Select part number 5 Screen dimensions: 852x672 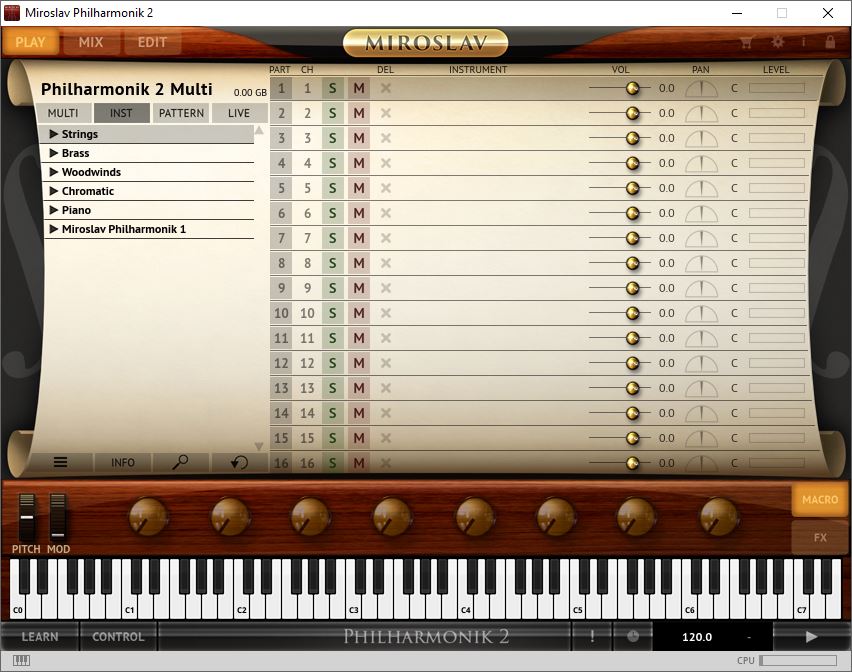pos(281,188)
